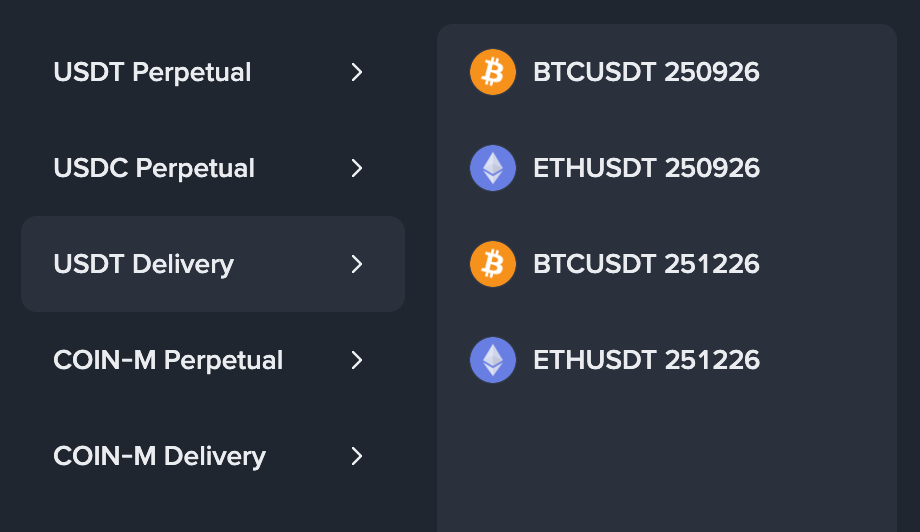Expand the COIN-M Delivery chevron arrow
The height and width of the screenshot is (532, 920).
[x=357, y=456]
